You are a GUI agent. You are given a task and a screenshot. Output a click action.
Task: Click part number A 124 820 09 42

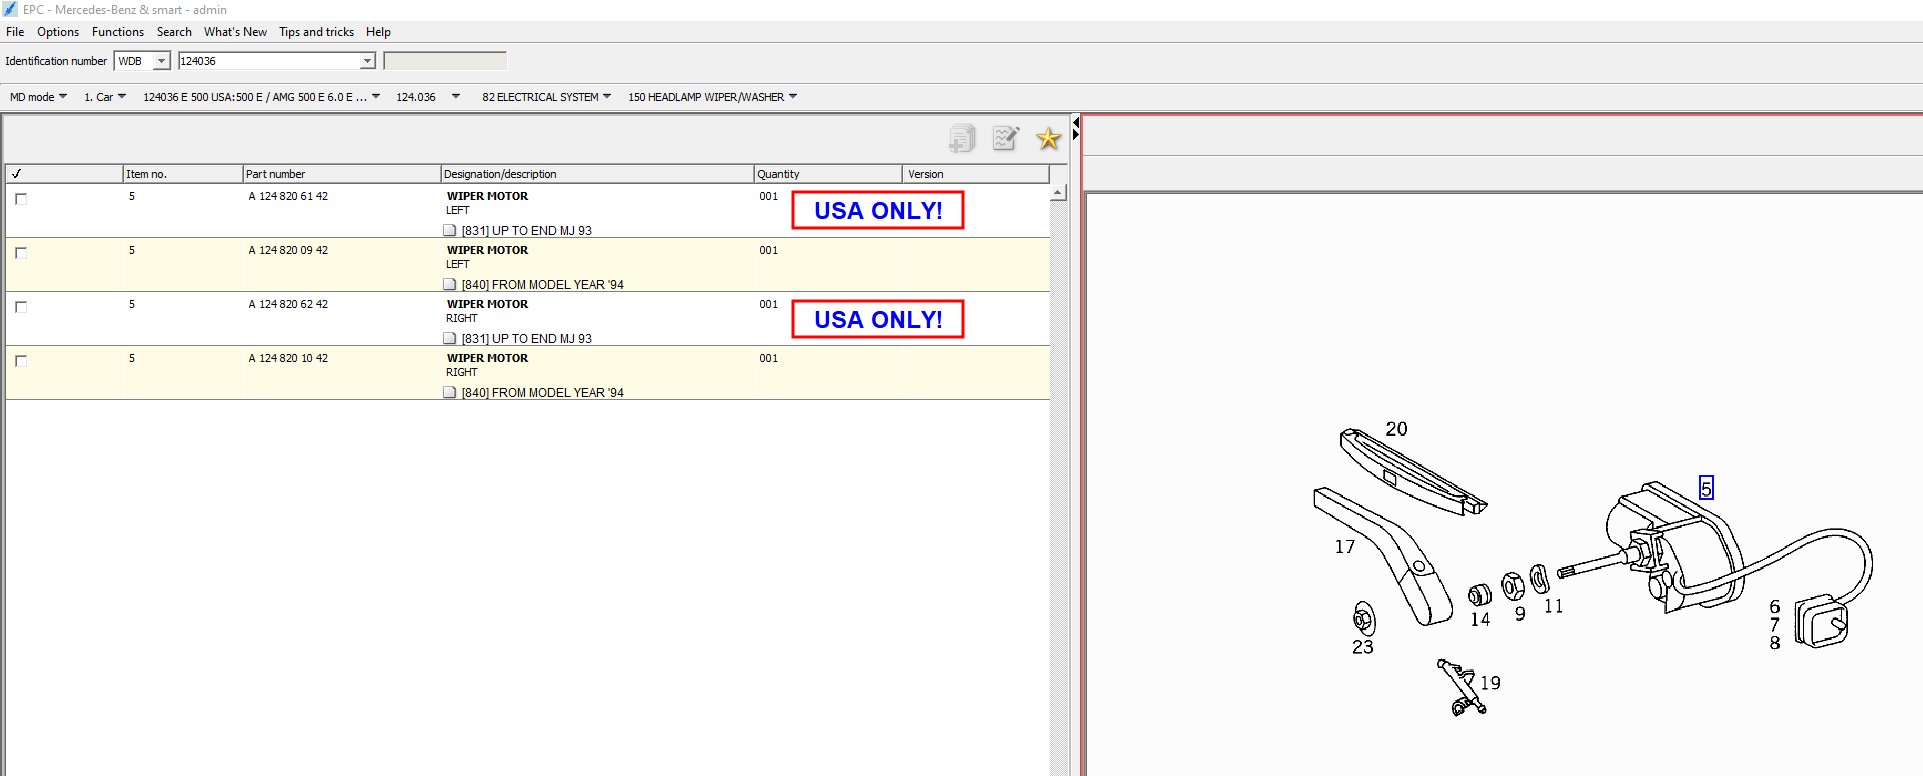coord(288,250)
